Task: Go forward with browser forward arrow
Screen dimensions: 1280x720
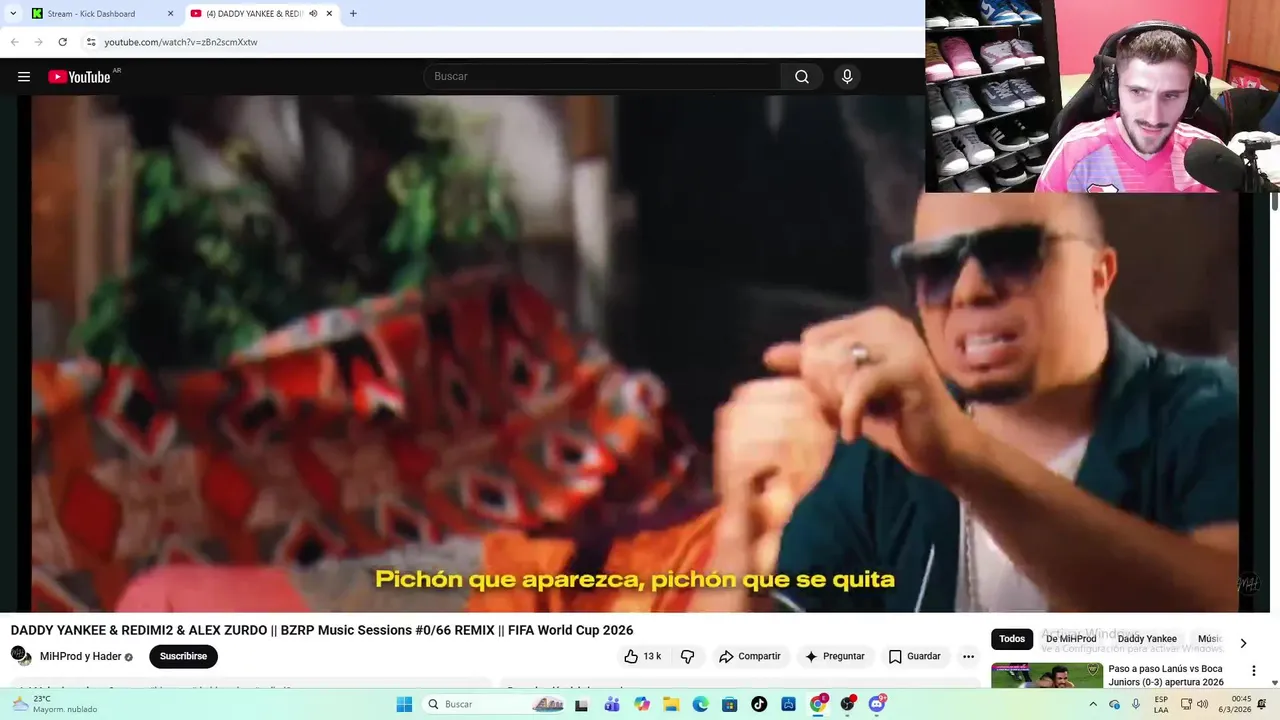Action: [x=38, y=42]
